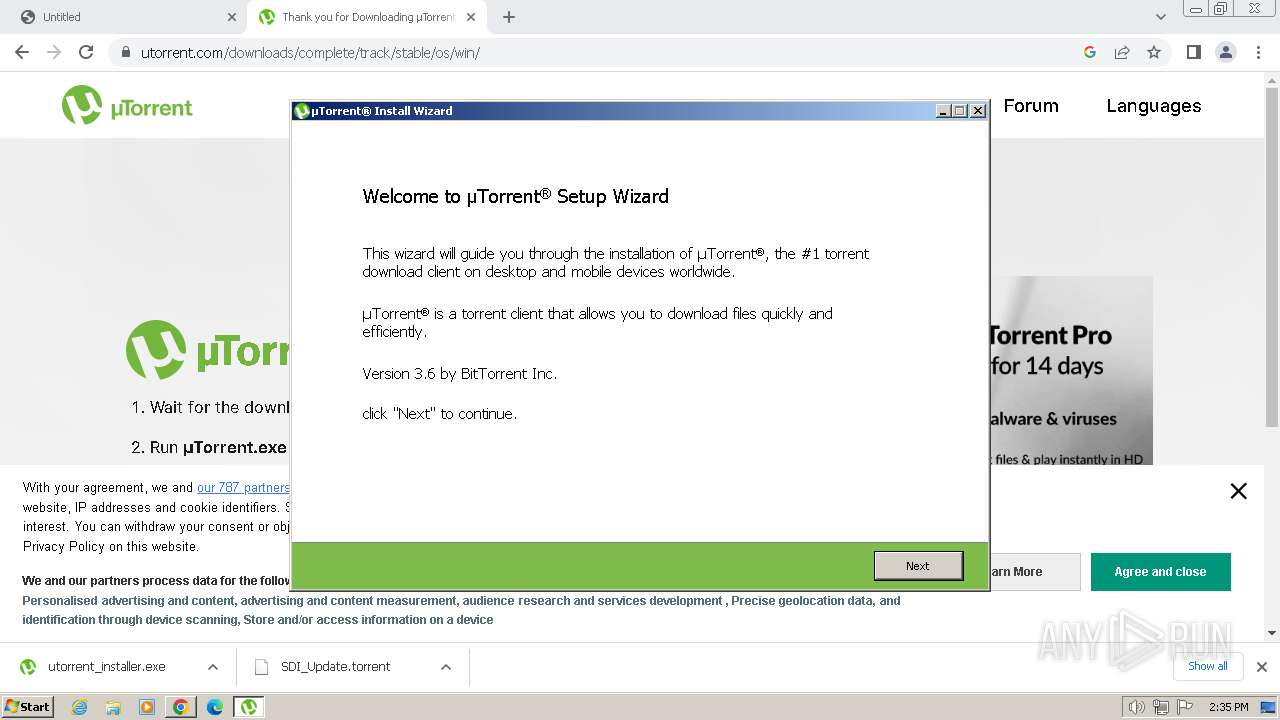Click '2. Run µTorrent.exe' step text

(x=209, y=448)
